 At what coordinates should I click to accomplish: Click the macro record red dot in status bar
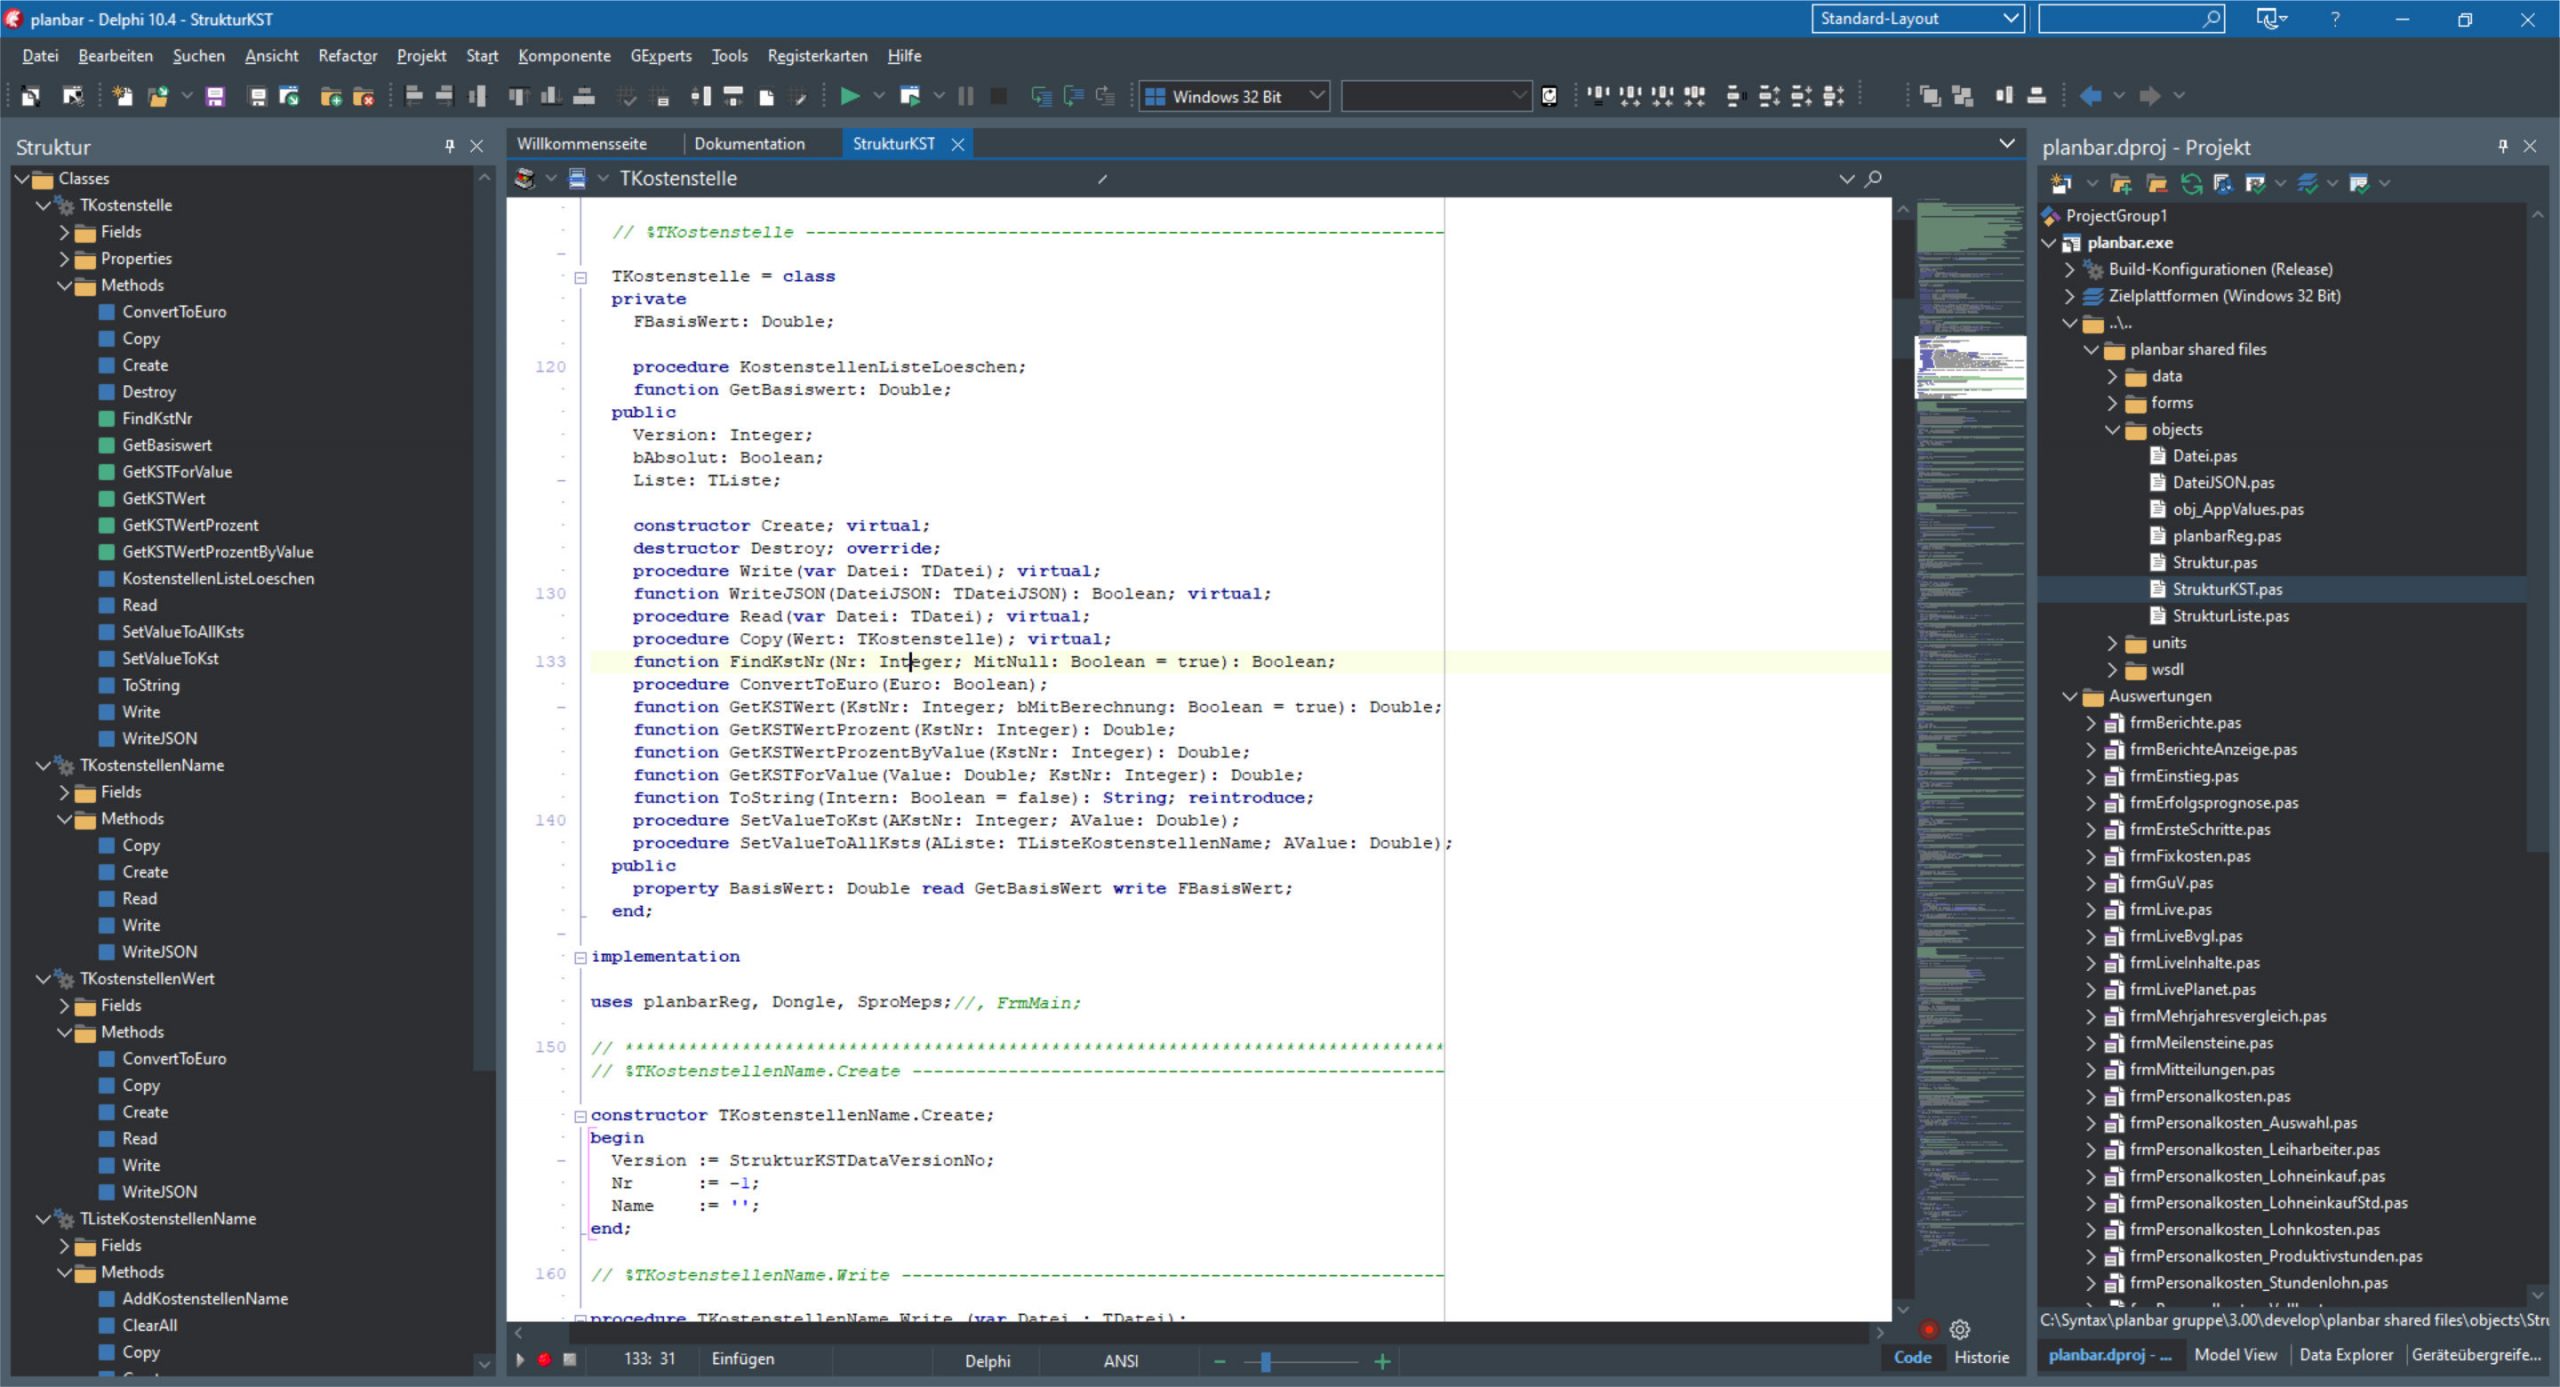(x=544, y=1360)
